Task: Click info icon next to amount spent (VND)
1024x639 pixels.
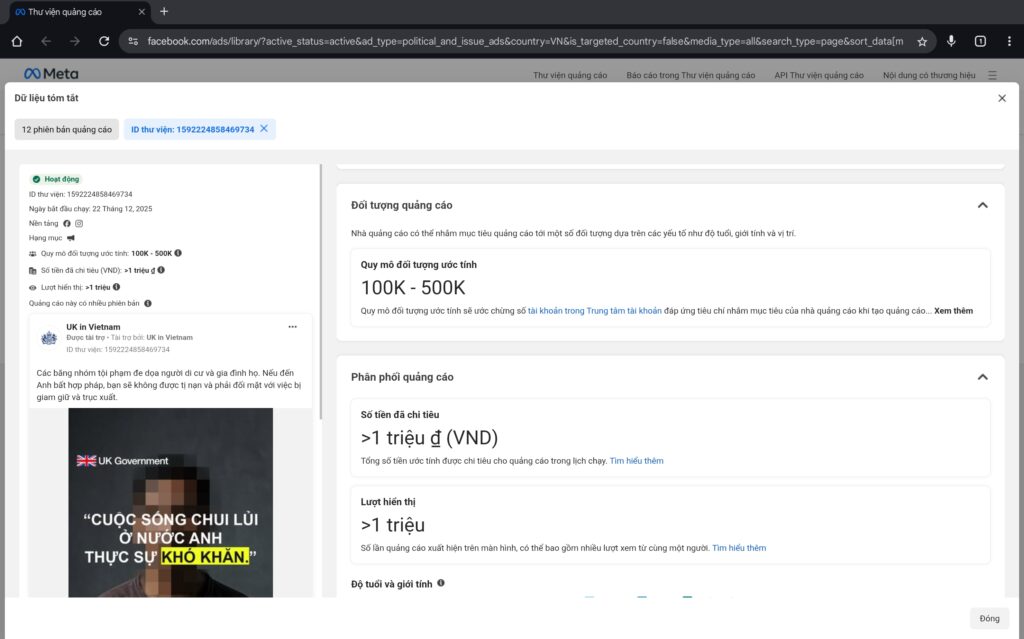Action: (161, 270)
